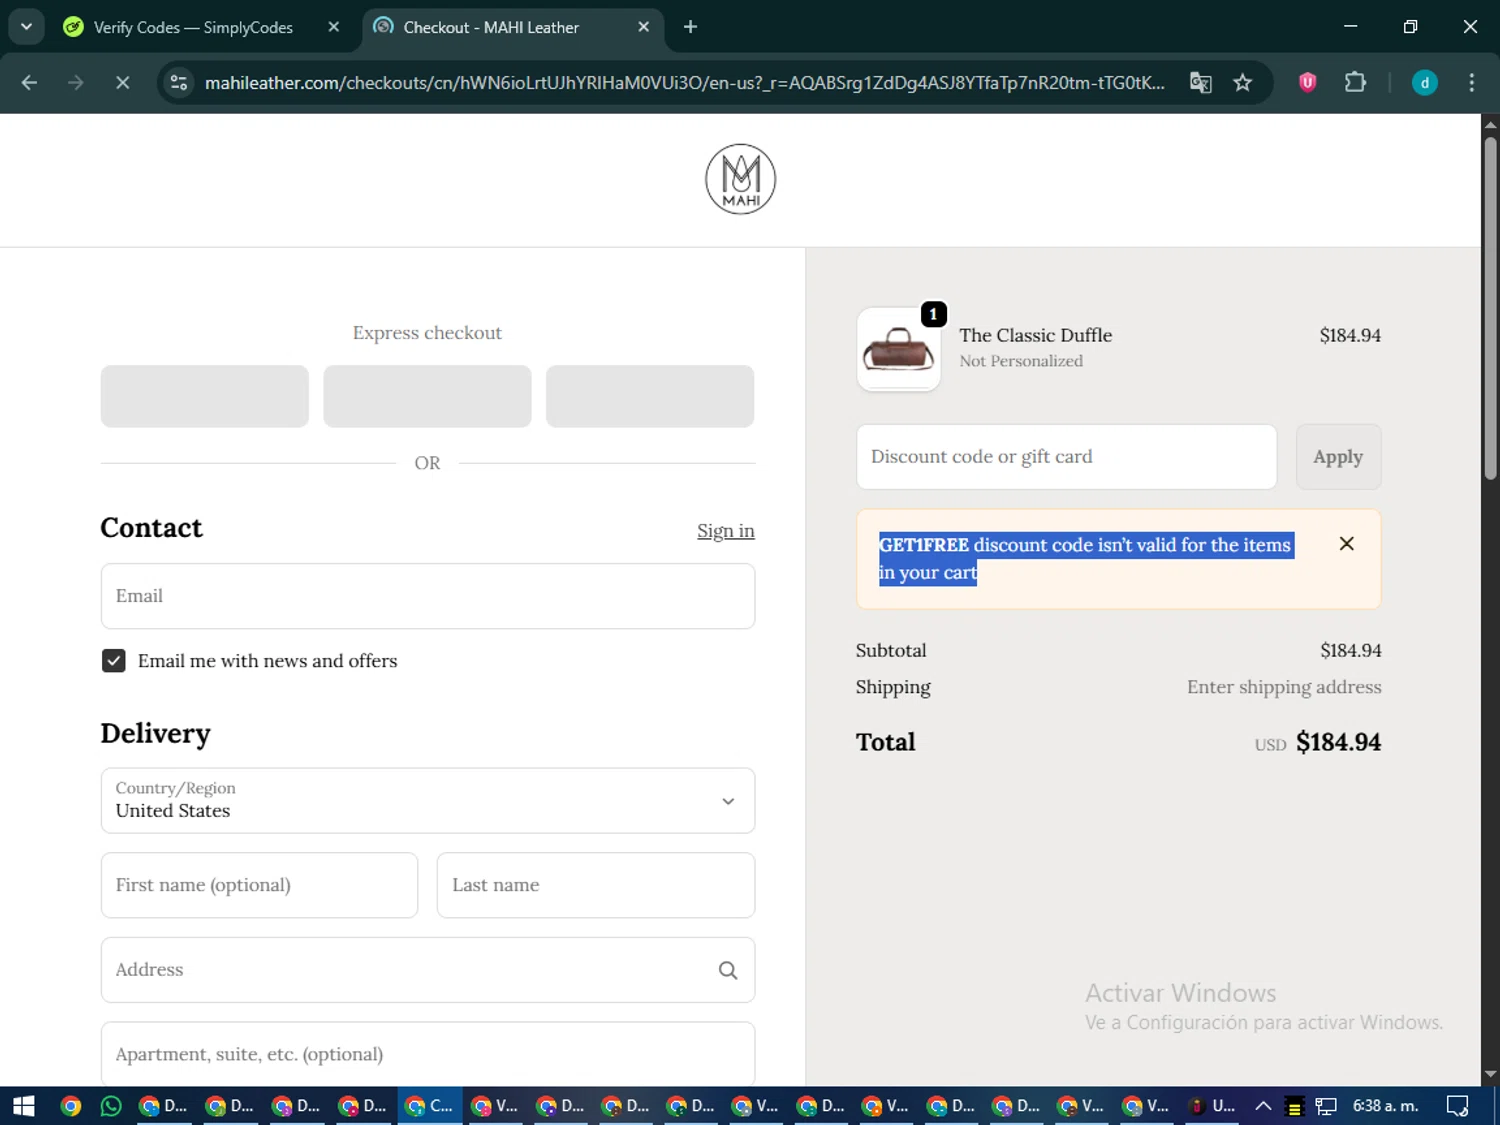Click the Last name field
The image size is (1500, 1125).
596,885
